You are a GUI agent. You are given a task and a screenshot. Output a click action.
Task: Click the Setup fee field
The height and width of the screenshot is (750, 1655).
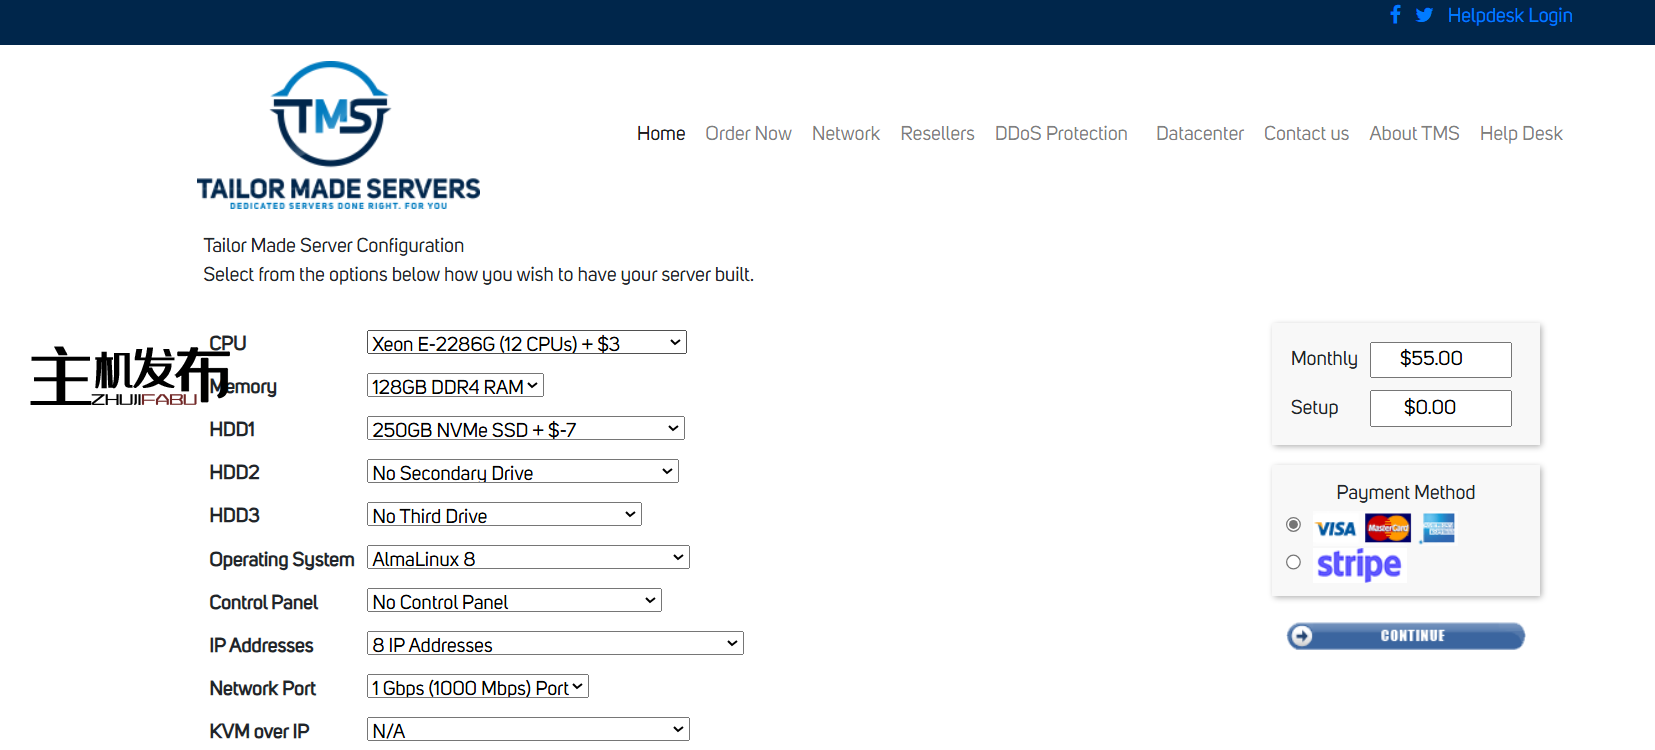coord(1440,408)
